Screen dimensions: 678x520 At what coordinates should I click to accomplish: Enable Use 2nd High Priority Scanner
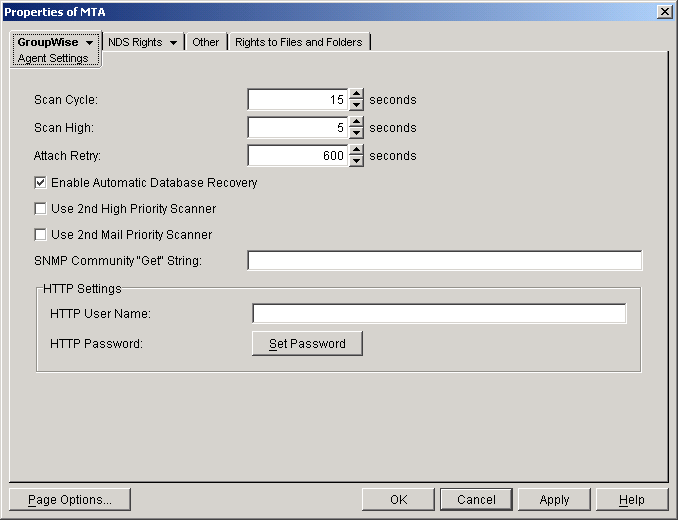[x=40, y=209]
